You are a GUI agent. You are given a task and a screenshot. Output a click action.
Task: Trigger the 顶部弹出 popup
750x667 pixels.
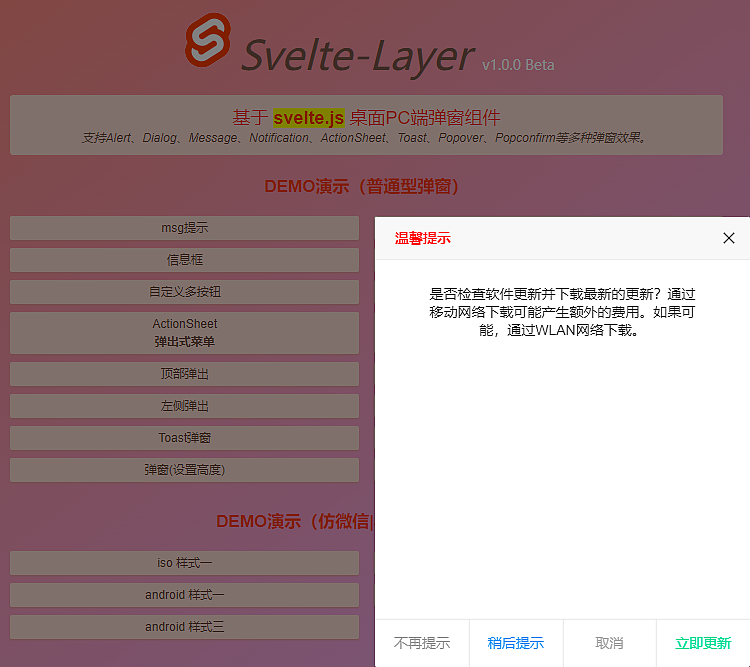(x=184, y=374)
